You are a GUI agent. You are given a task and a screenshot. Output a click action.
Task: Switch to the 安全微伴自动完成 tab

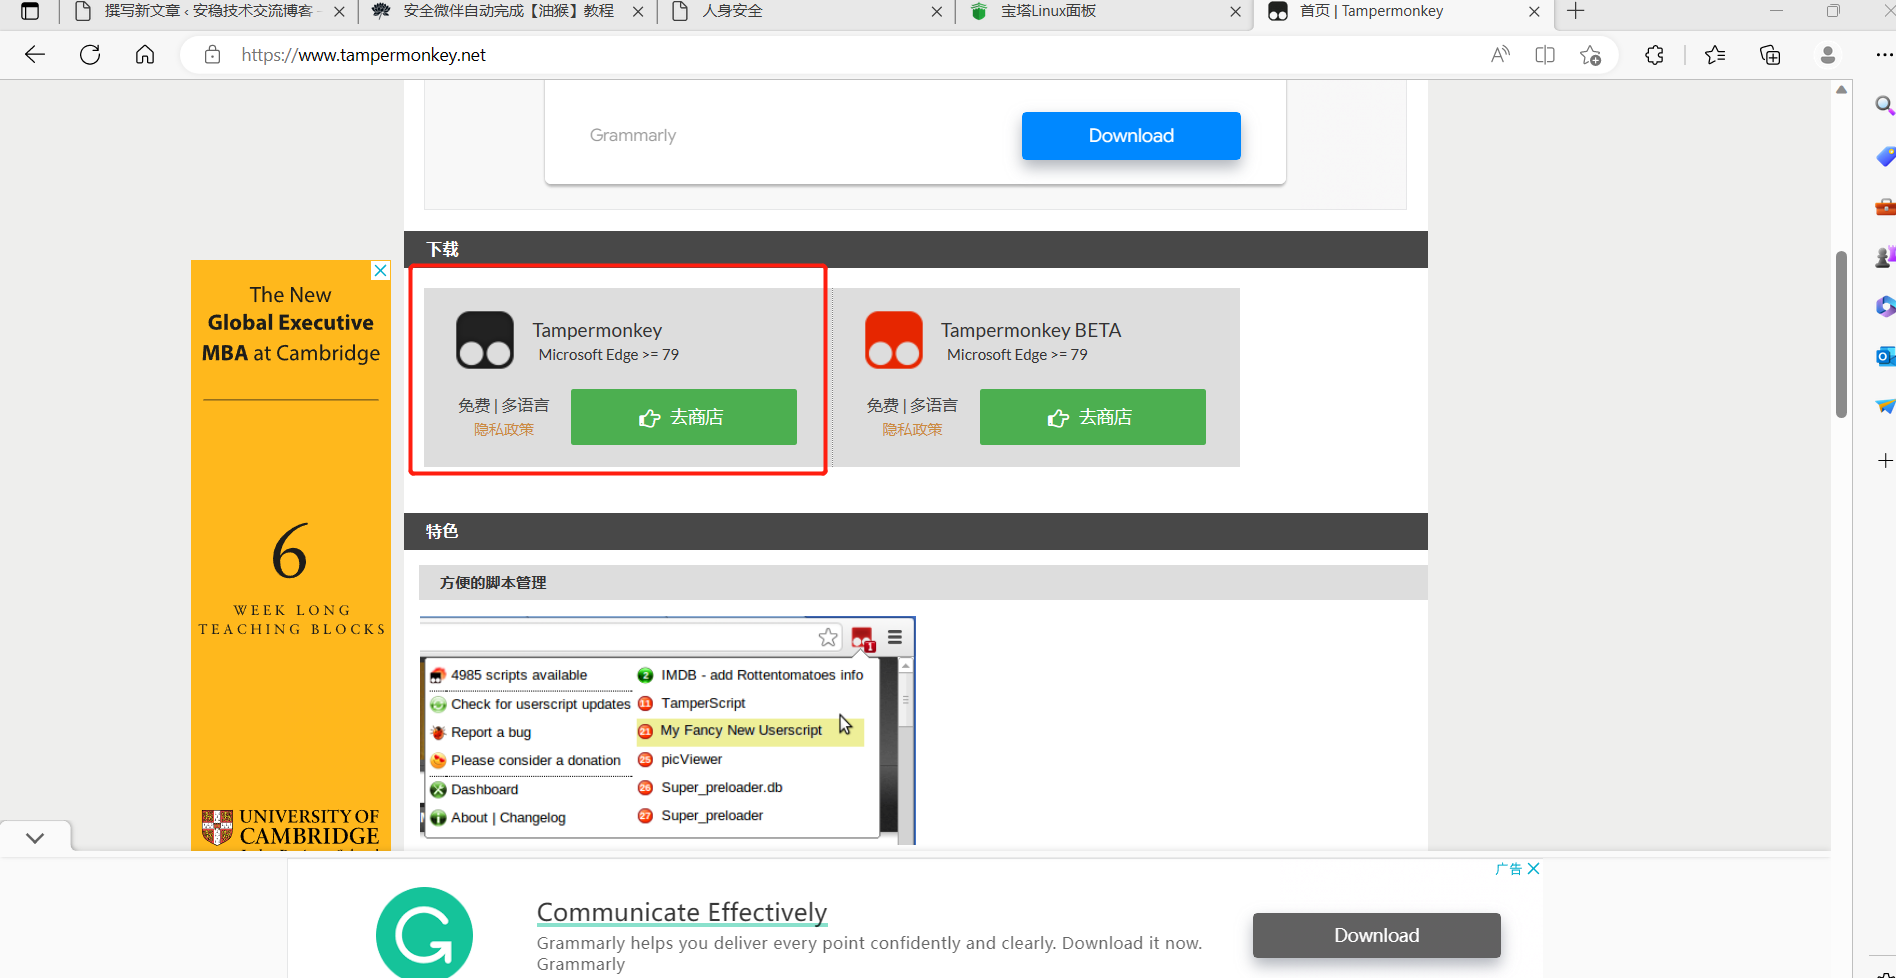point(507,12)
